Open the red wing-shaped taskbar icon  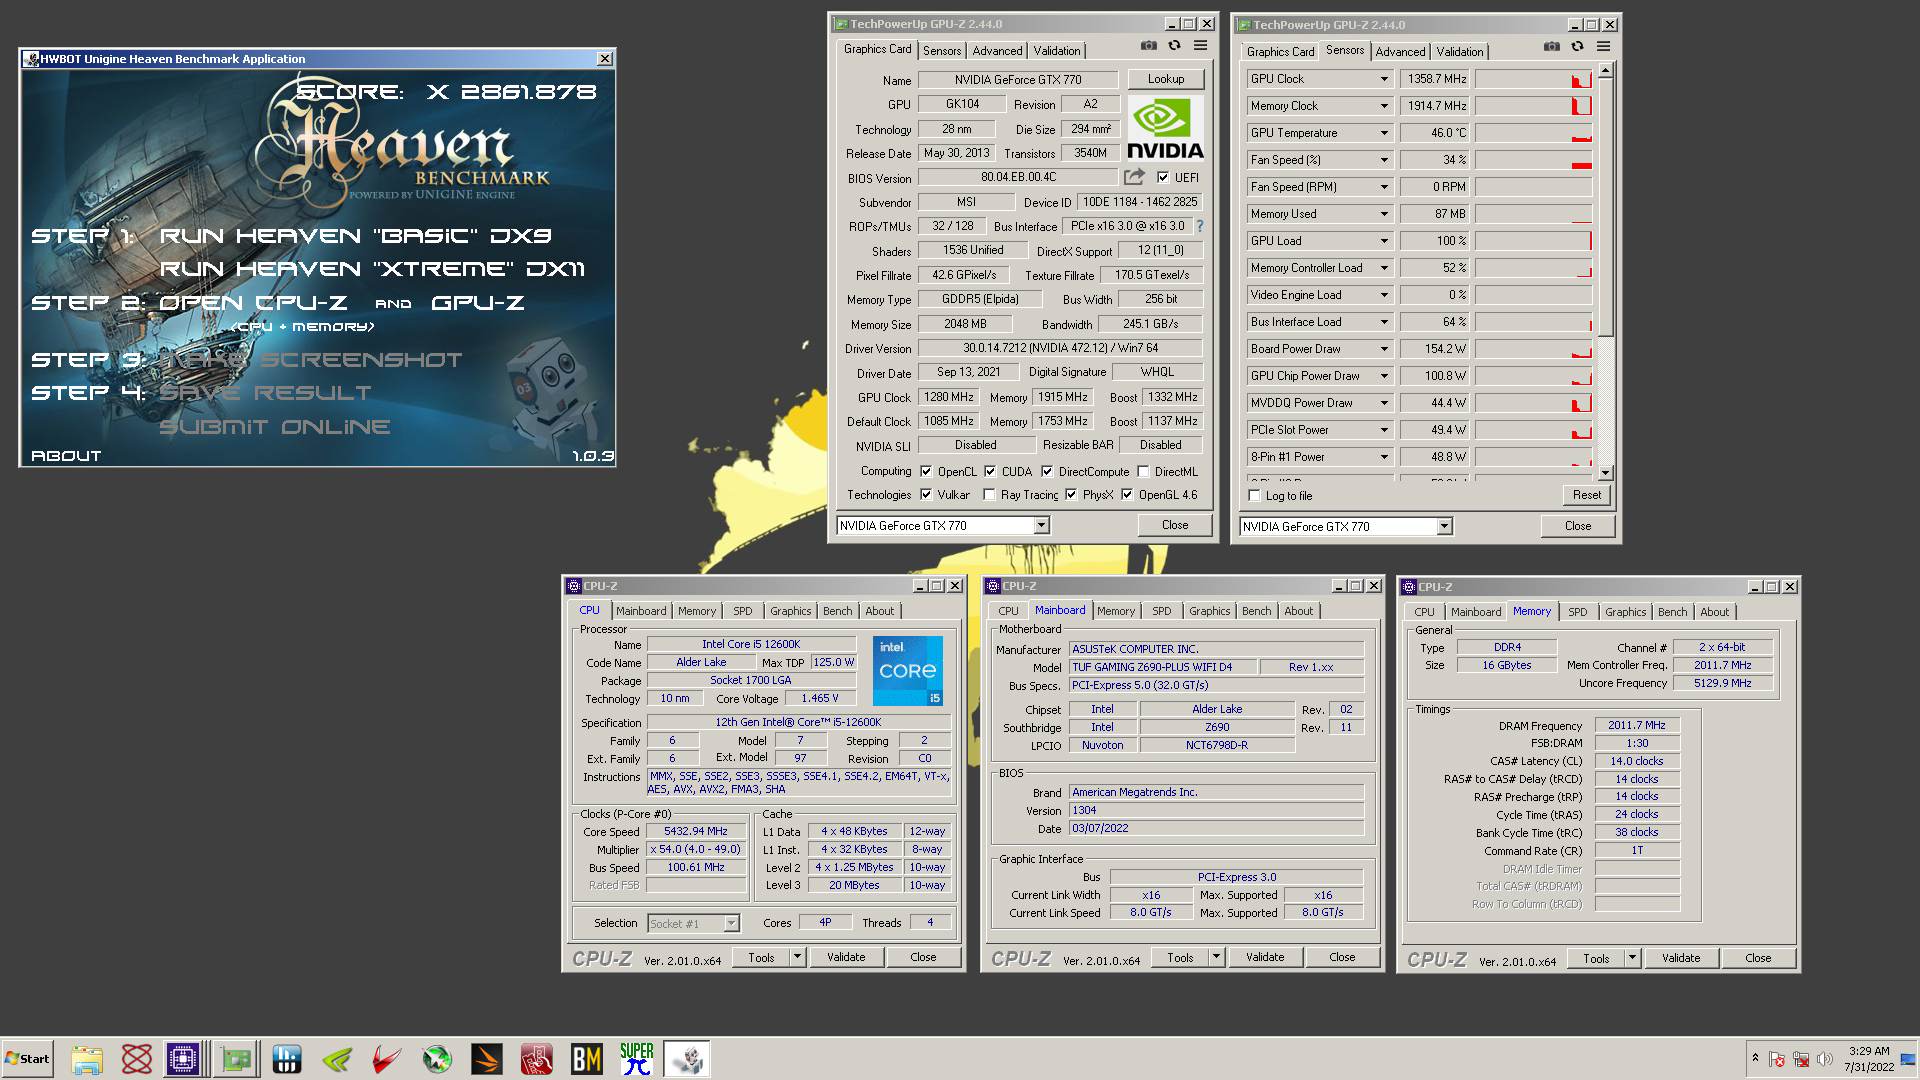click(387, 1059)
